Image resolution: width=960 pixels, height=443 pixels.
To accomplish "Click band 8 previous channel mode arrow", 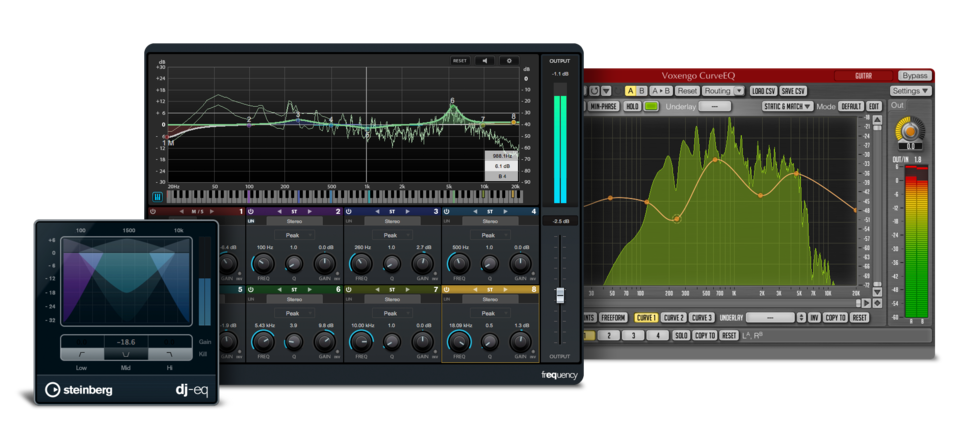I will 475,289.
